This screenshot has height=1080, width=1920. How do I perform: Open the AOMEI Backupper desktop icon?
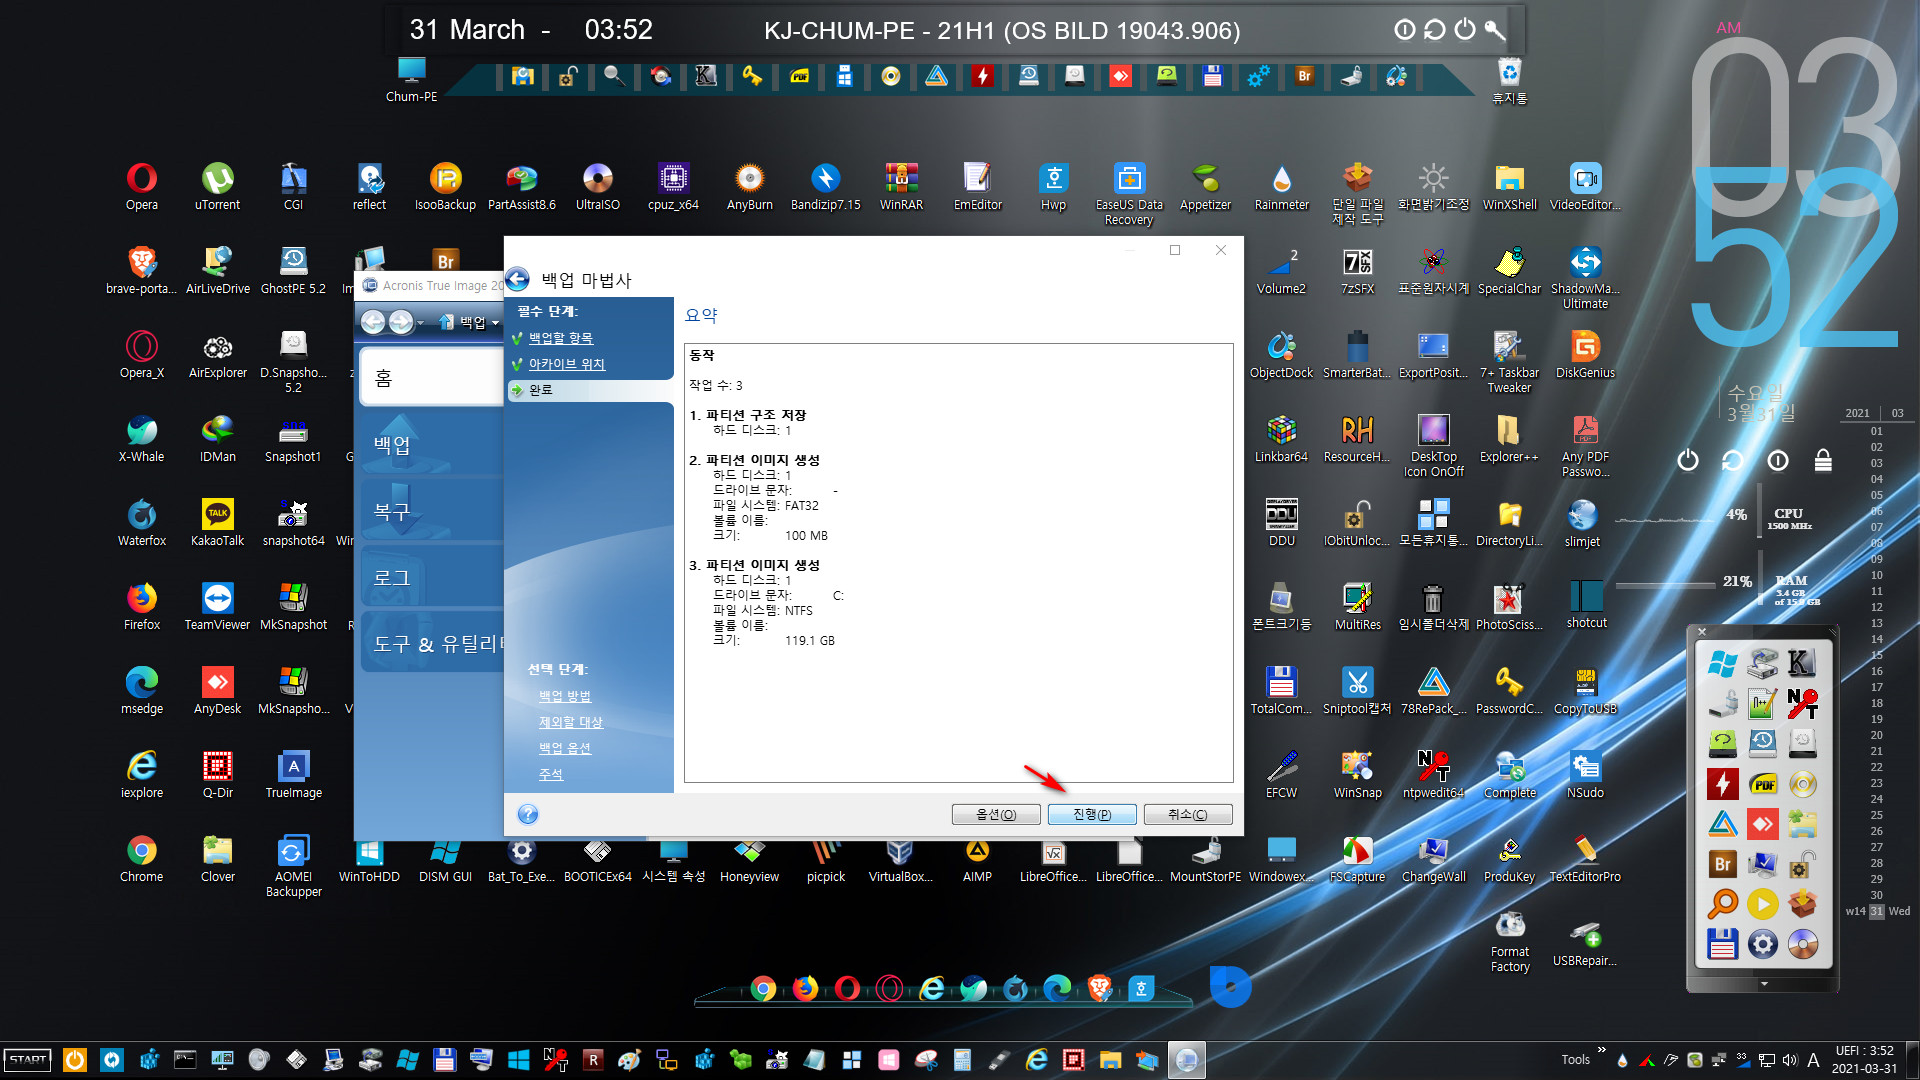(x=293, y=865)
